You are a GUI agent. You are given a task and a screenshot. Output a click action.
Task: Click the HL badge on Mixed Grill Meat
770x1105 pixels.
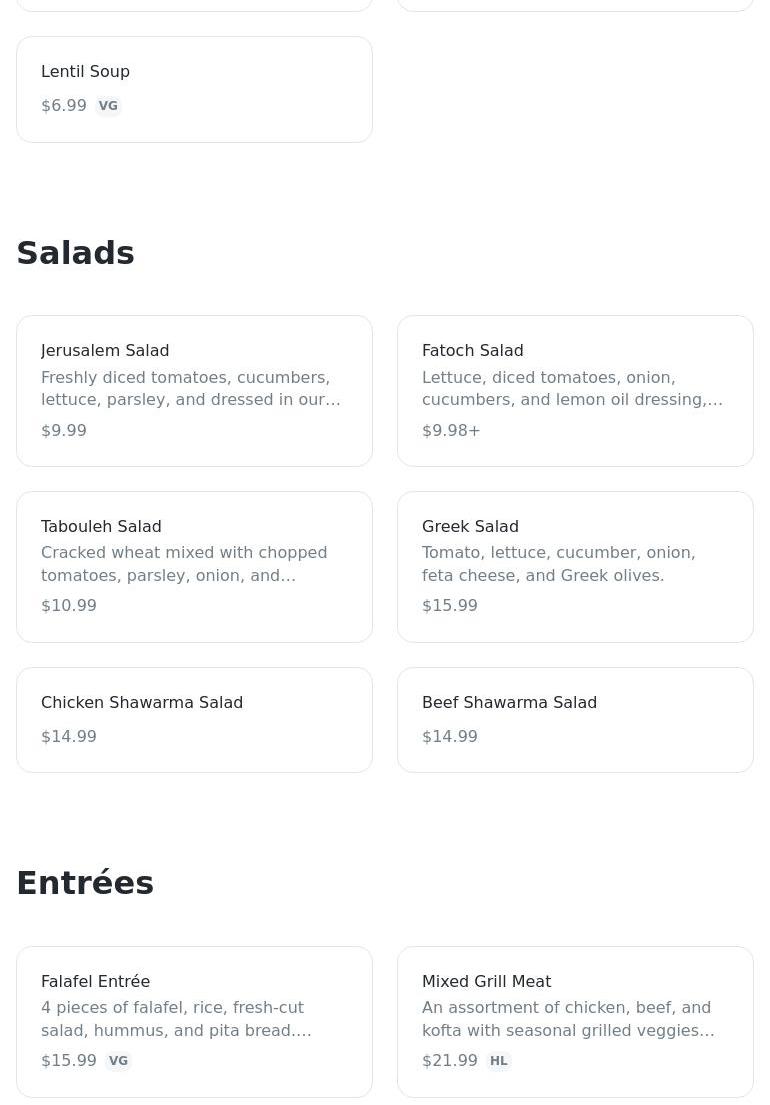coord(498,1061)
